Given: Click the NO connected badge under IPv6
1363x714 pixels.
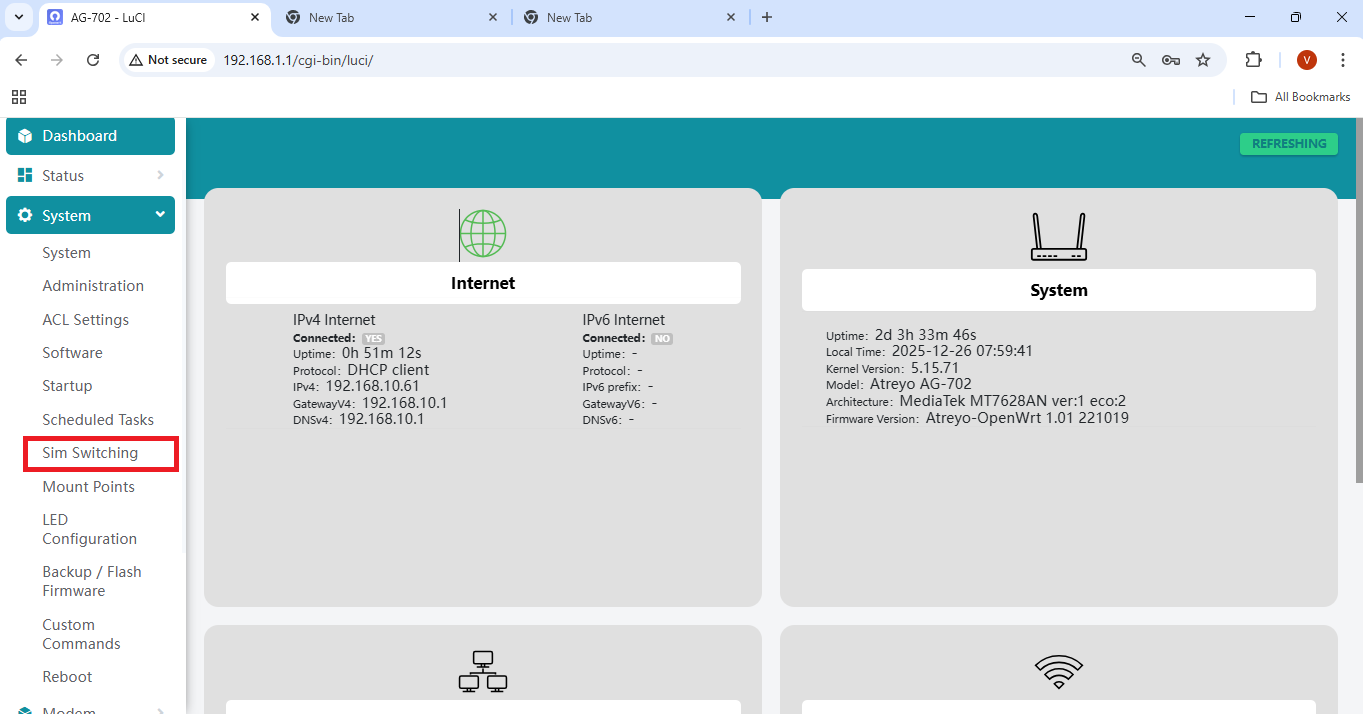Looking at the screenshot, I should coord(662,339).
